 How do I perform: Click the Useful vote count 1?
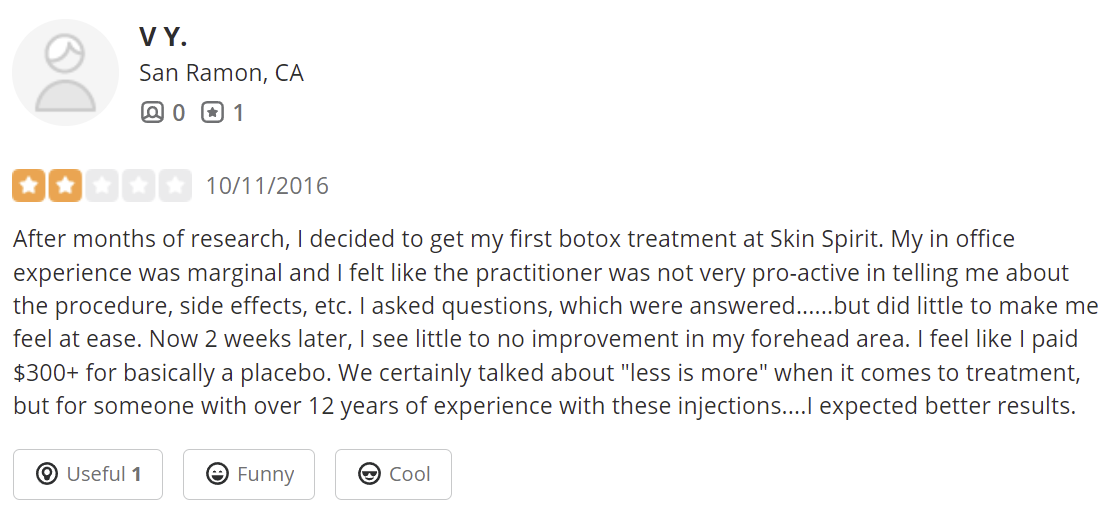136,474
